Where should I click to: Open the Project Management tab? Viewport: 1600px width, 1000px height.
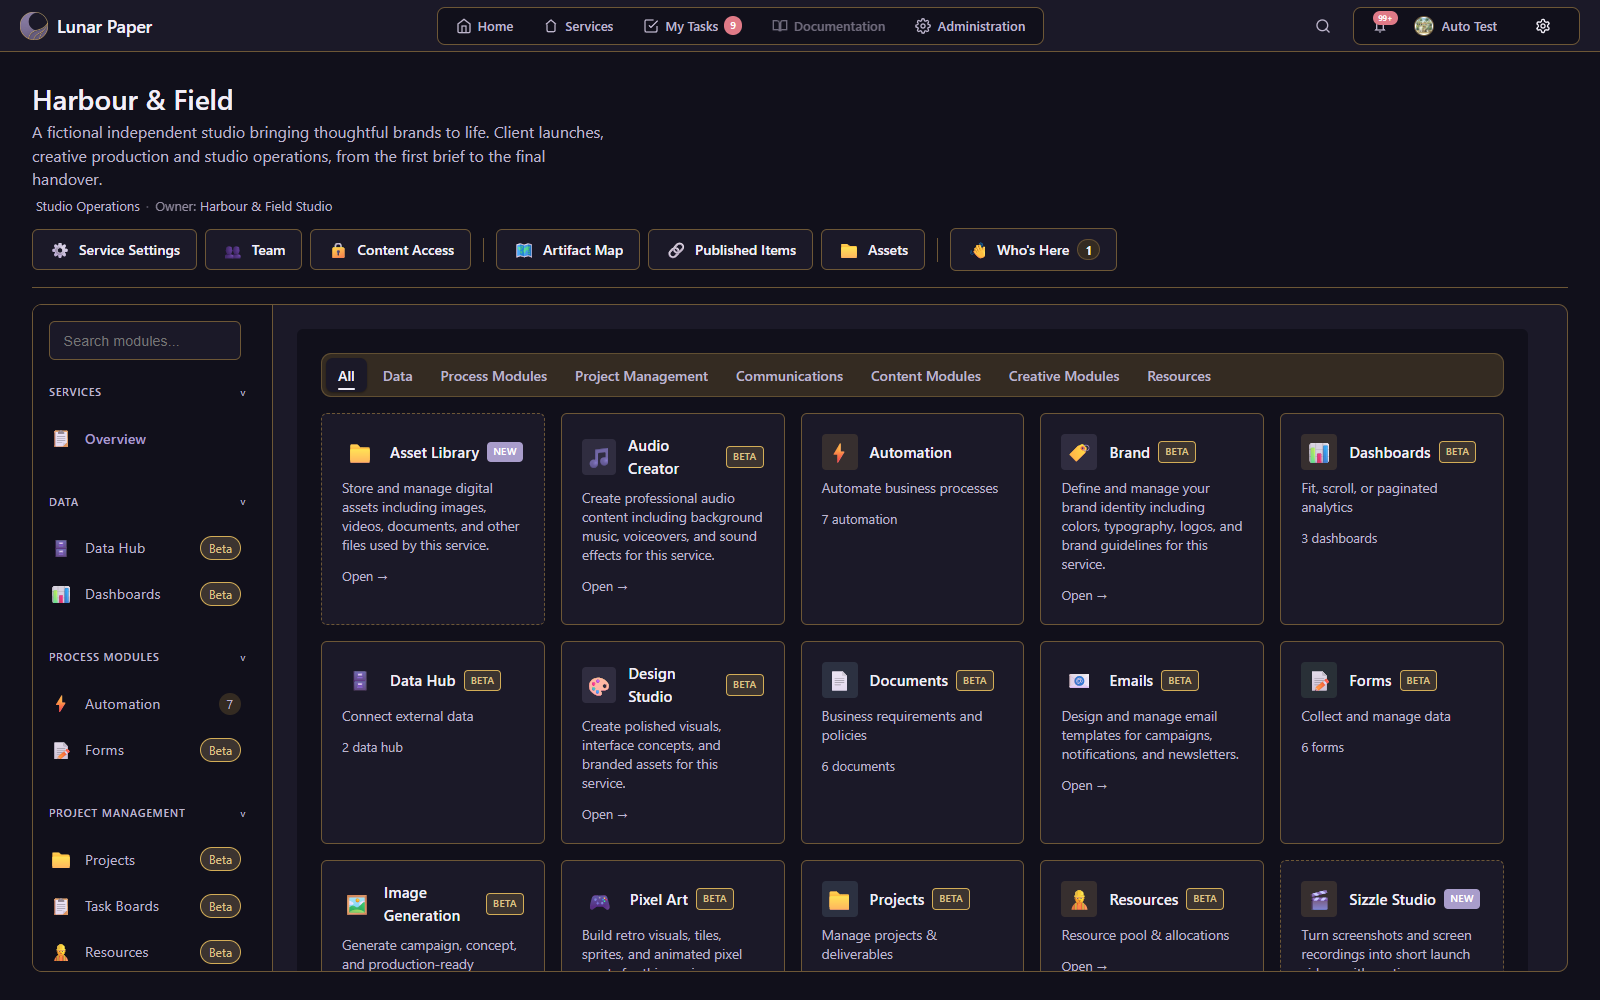click(x=641, y=376)
